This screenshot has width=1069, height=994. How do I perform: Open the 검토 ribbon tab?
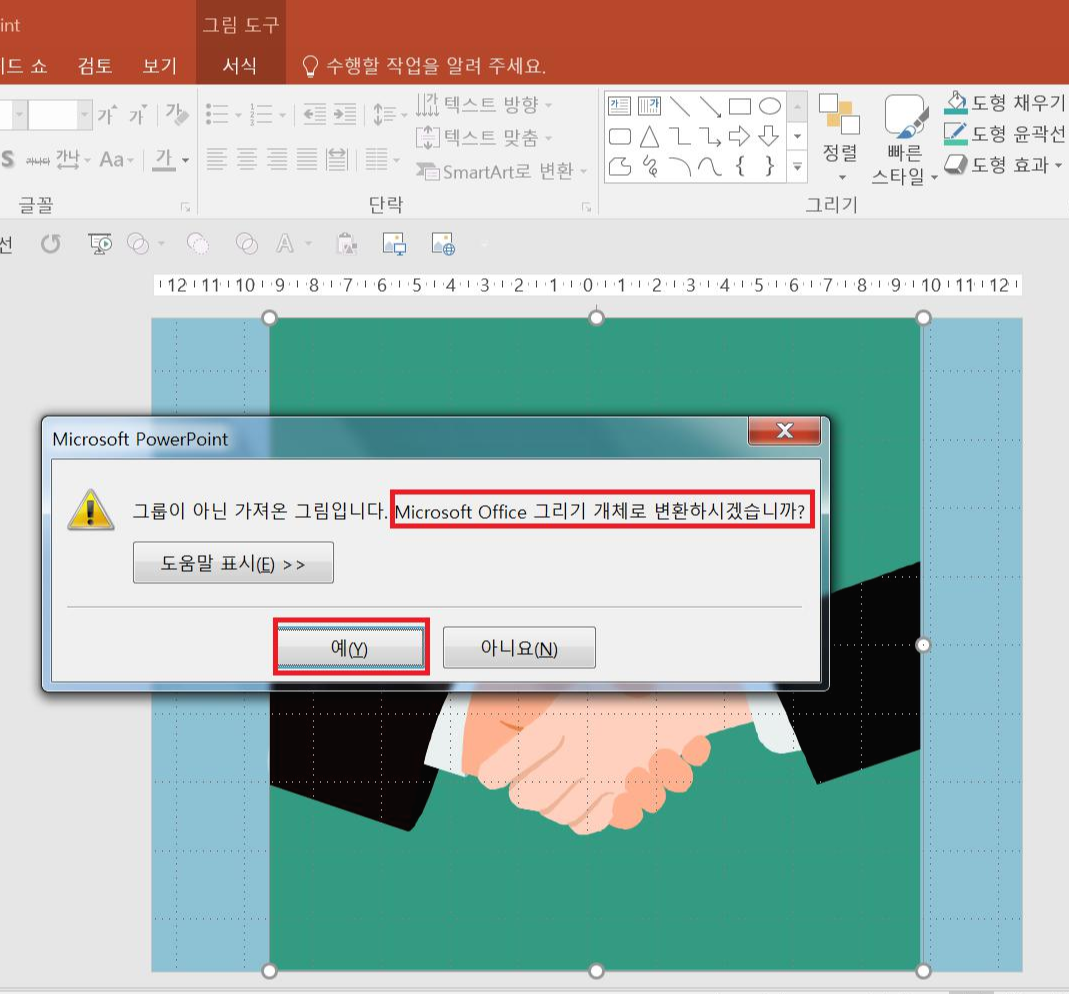(95, 66)
